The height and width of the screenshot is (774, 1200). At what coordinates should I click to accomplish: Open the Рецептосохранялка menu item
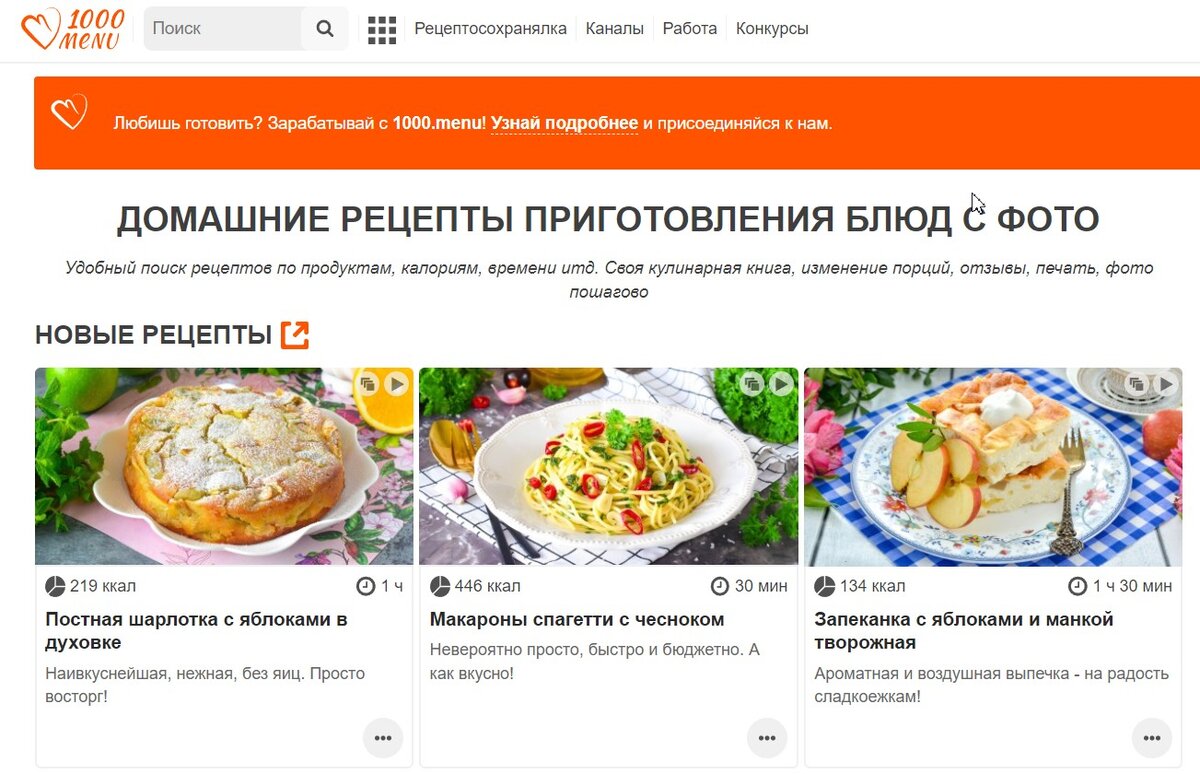[490, 29]
